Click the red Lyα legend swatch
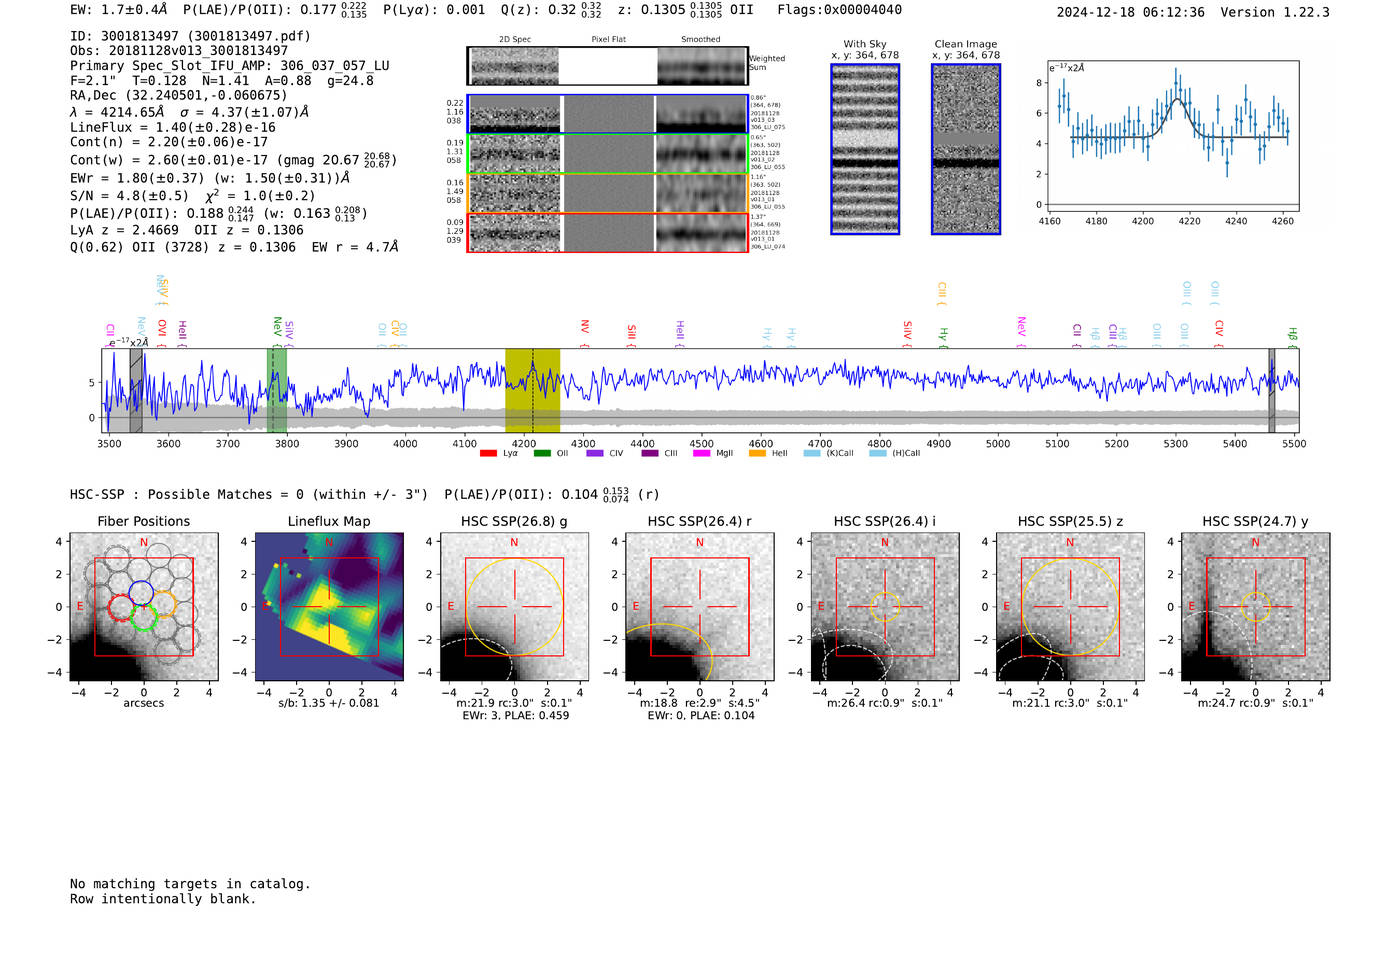This screenshot has height=953, width=1400. pyautogui.click(x=488, y=453)
